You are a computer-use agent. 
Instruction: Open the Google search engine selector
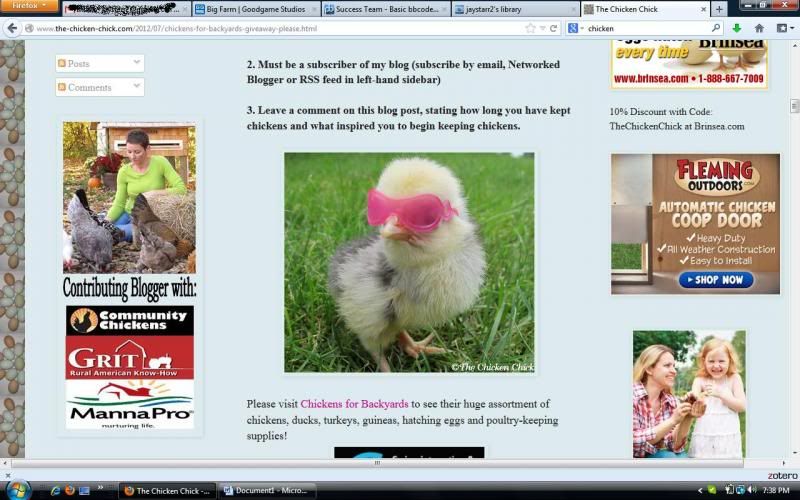coord(575,29)
